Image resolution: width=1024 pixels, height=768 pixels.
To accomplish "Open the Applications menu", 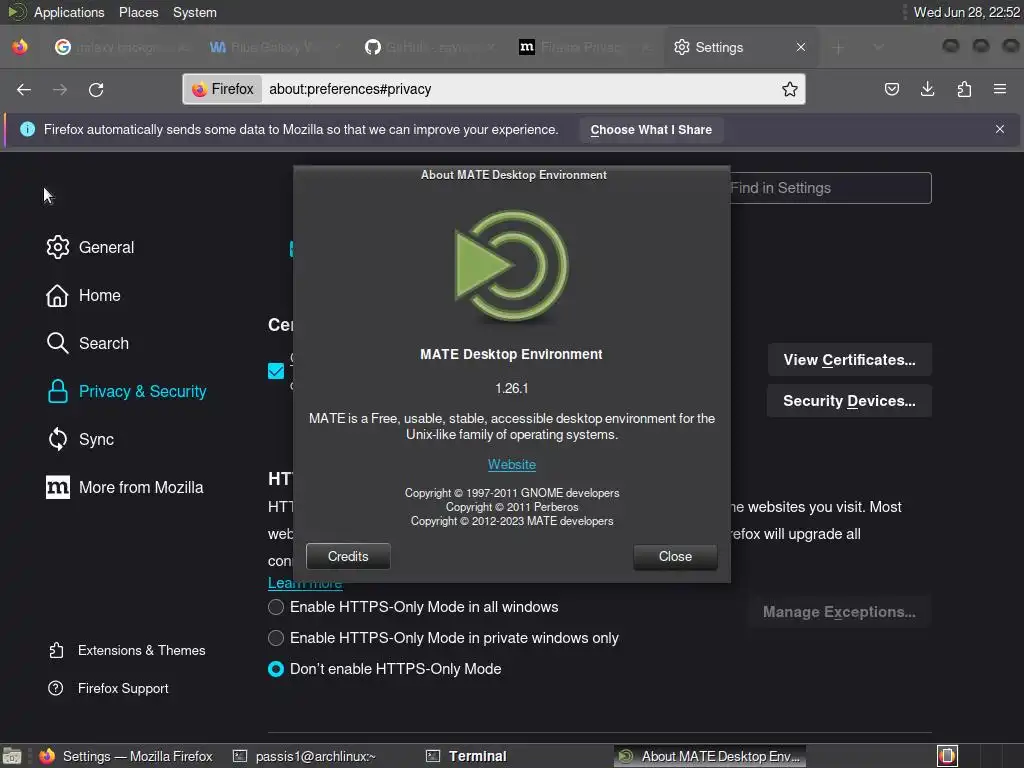I will click(x=69, y=12).
